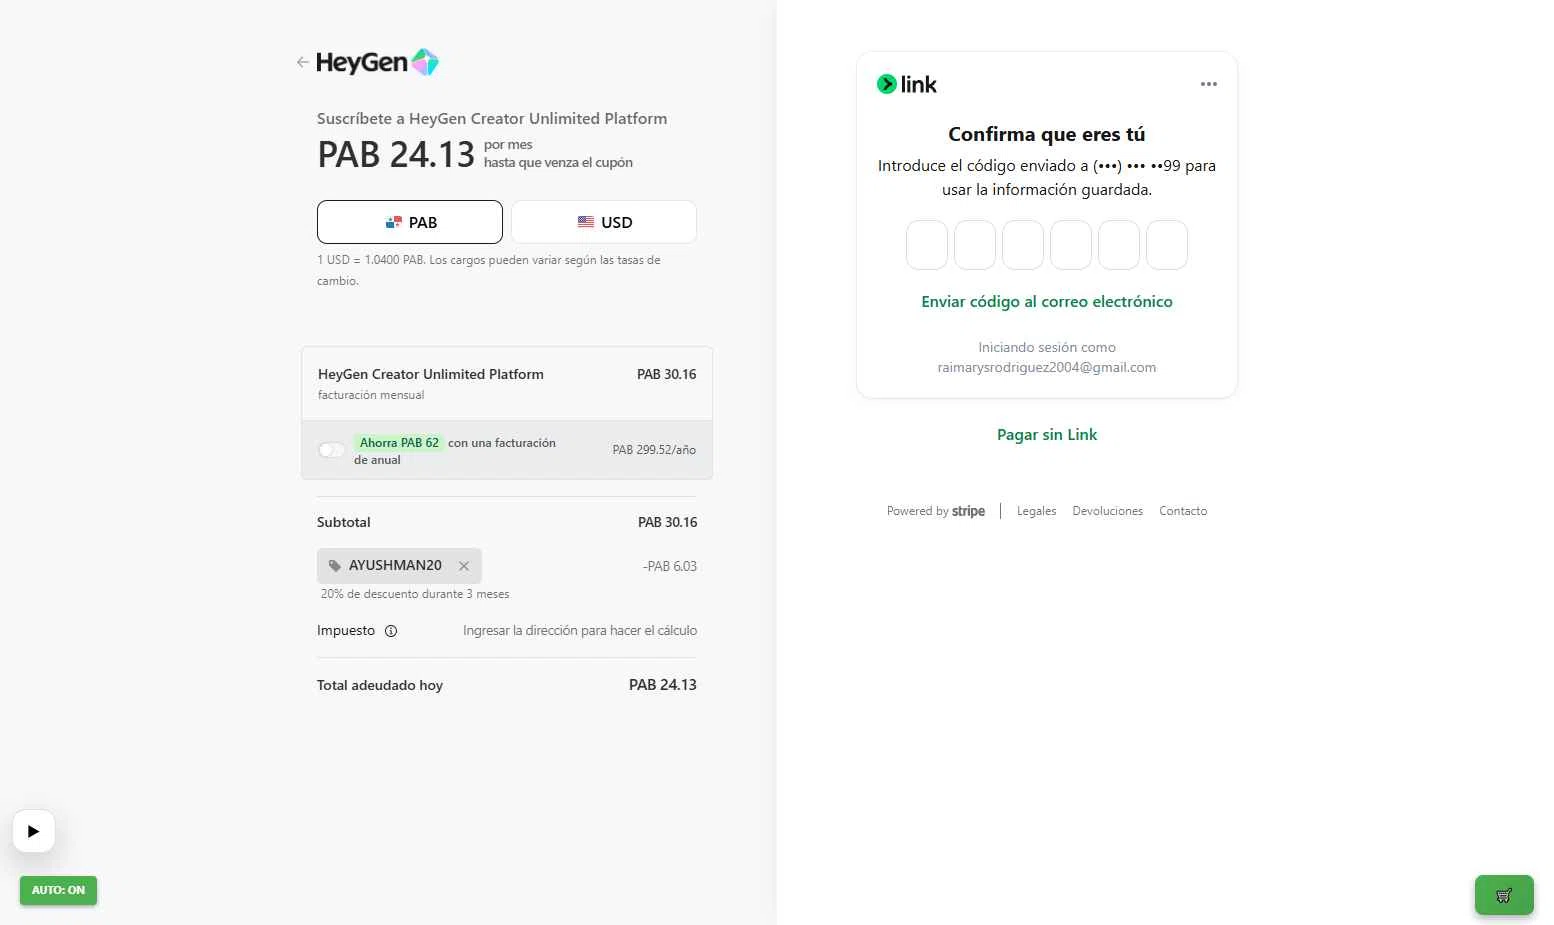Open the Contacto link
The image size is (1554, 925).
click(x=1183, y=511)
